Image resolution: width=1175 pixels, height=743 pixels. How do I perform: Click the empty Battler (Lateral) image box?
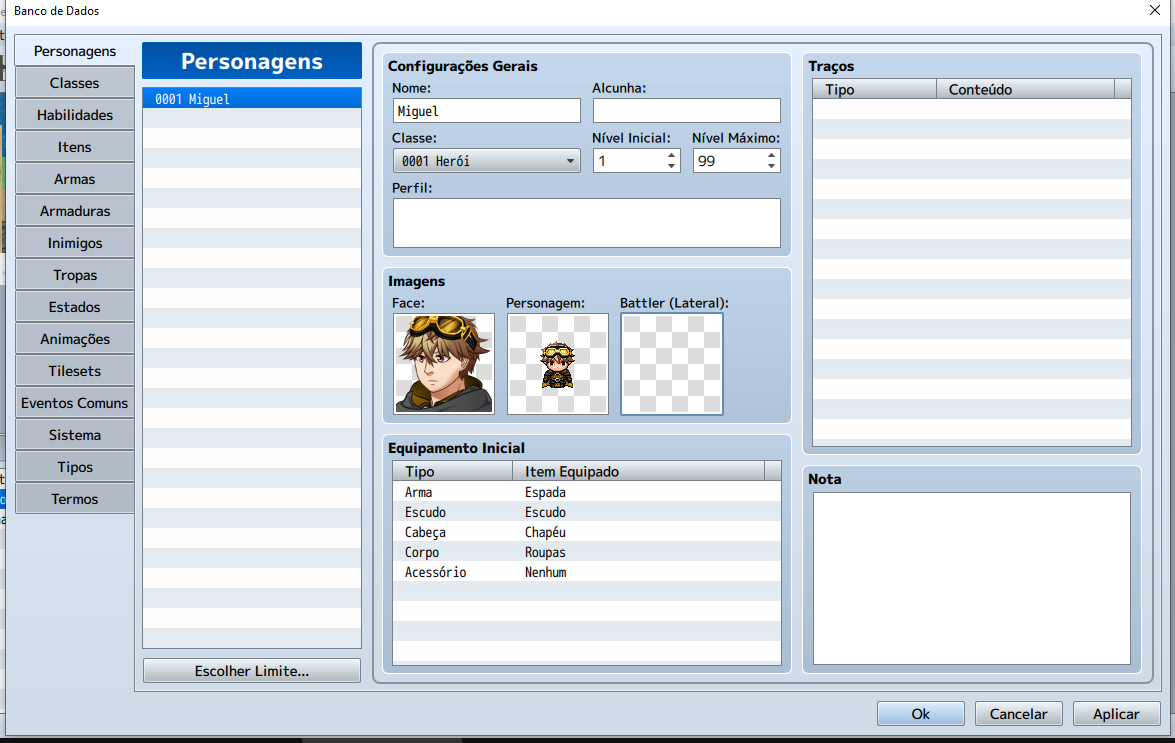click(x=671, y=363)
